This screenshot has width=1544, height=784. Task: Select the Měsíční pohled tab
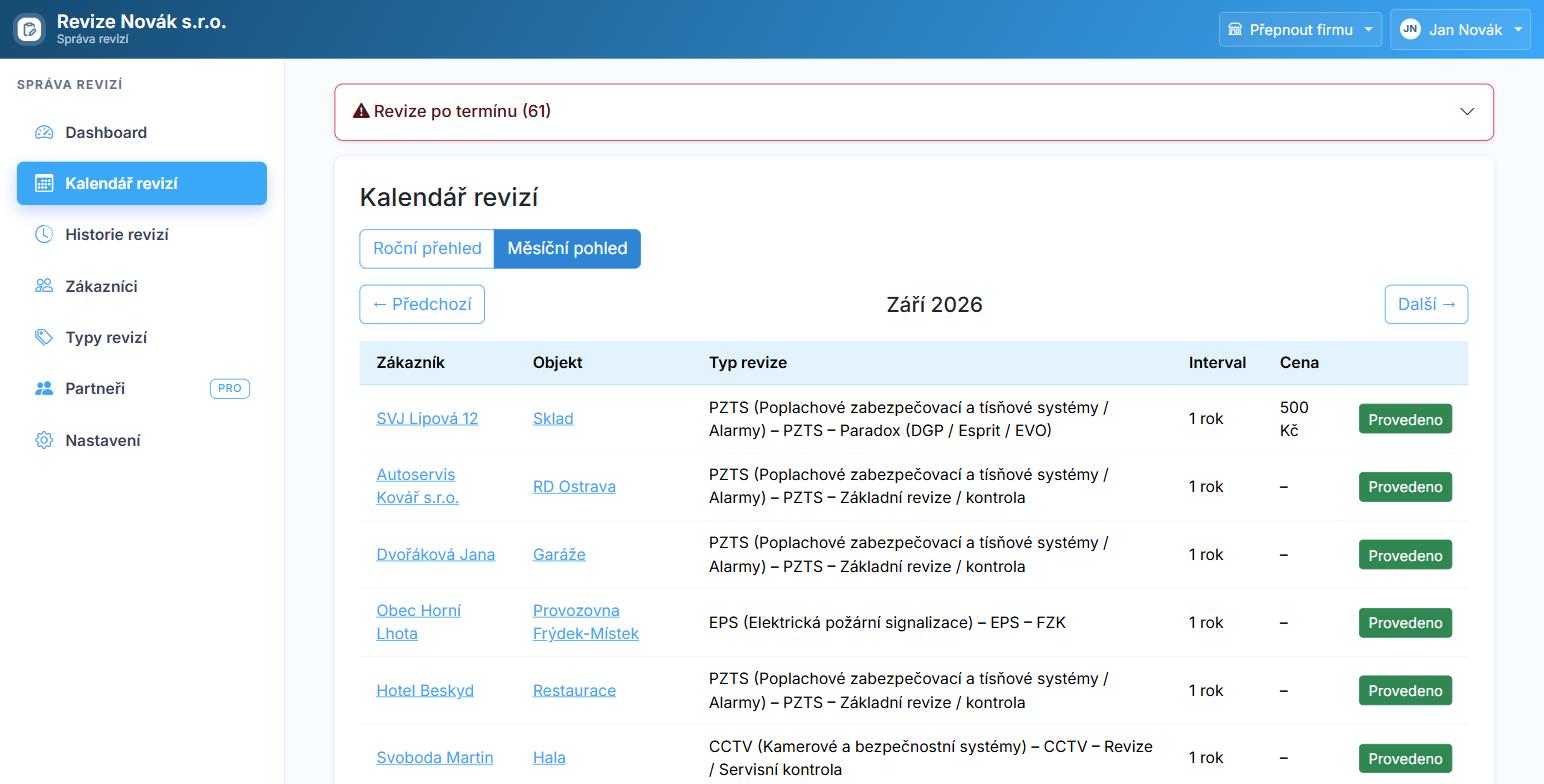(567, 248)
